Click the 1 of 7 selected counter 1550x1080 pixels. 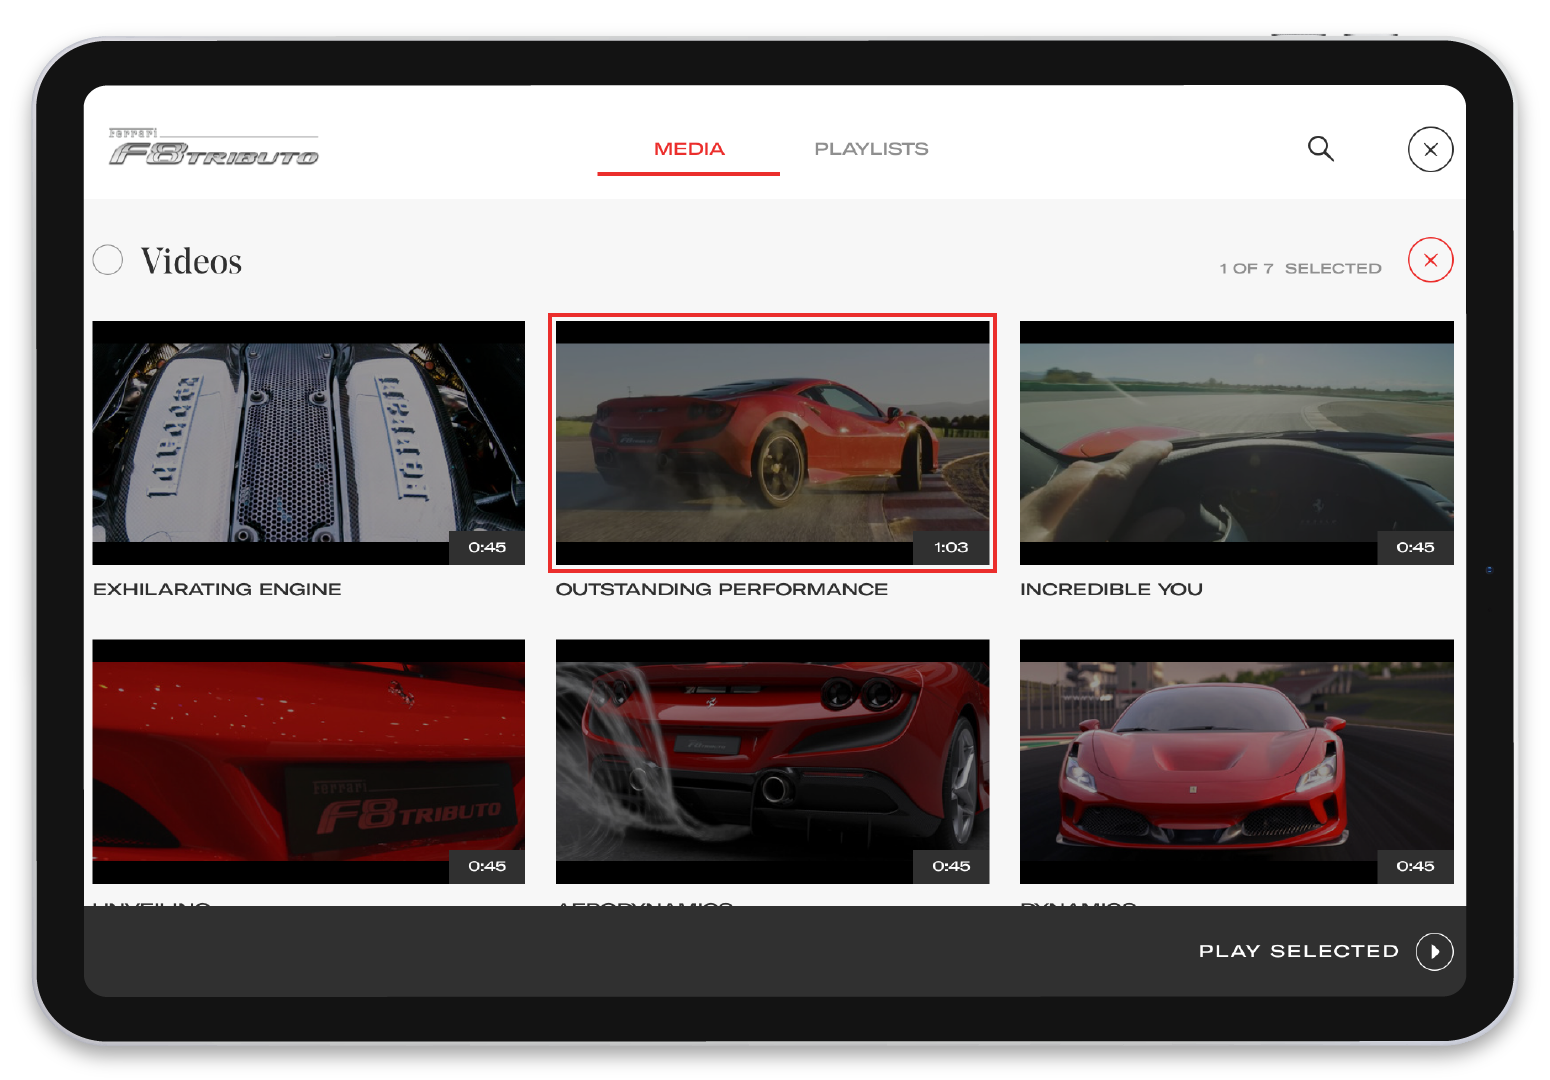click(1300, 268)
